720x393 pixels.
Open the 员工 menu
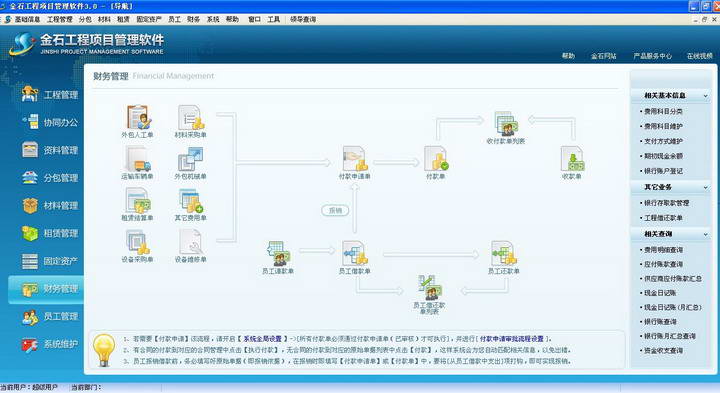click(174, 19)
